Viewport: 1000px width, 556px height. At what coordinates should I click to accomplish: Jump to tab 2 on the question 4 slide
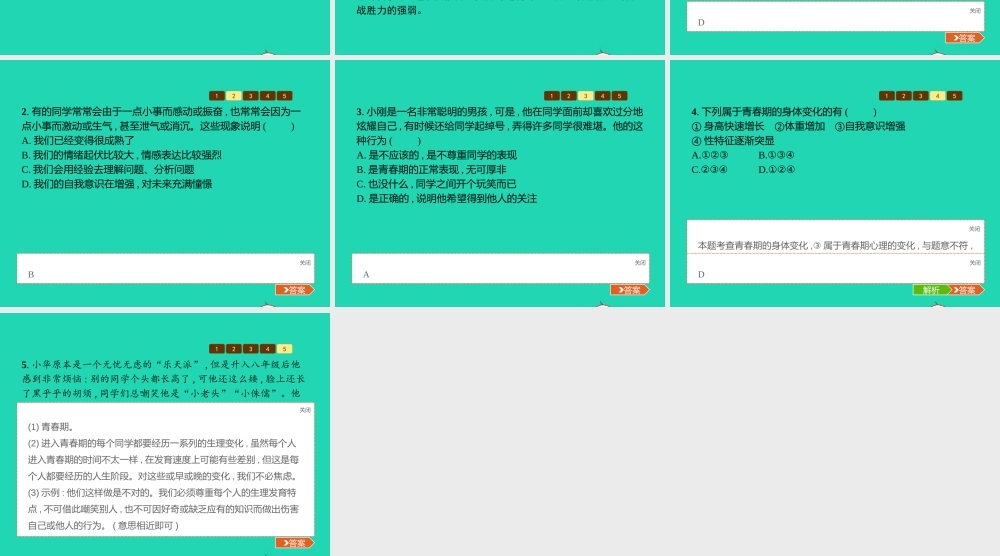tap(903, 96)
